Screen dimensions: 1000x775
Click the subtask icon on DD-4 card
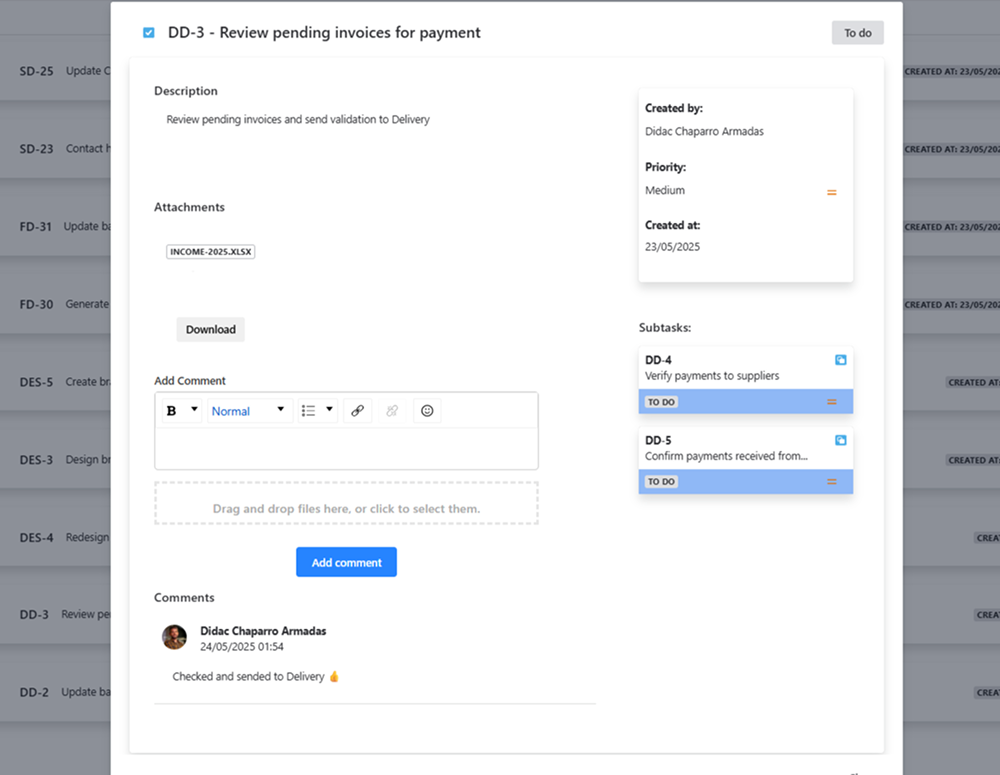pos(841,360)
